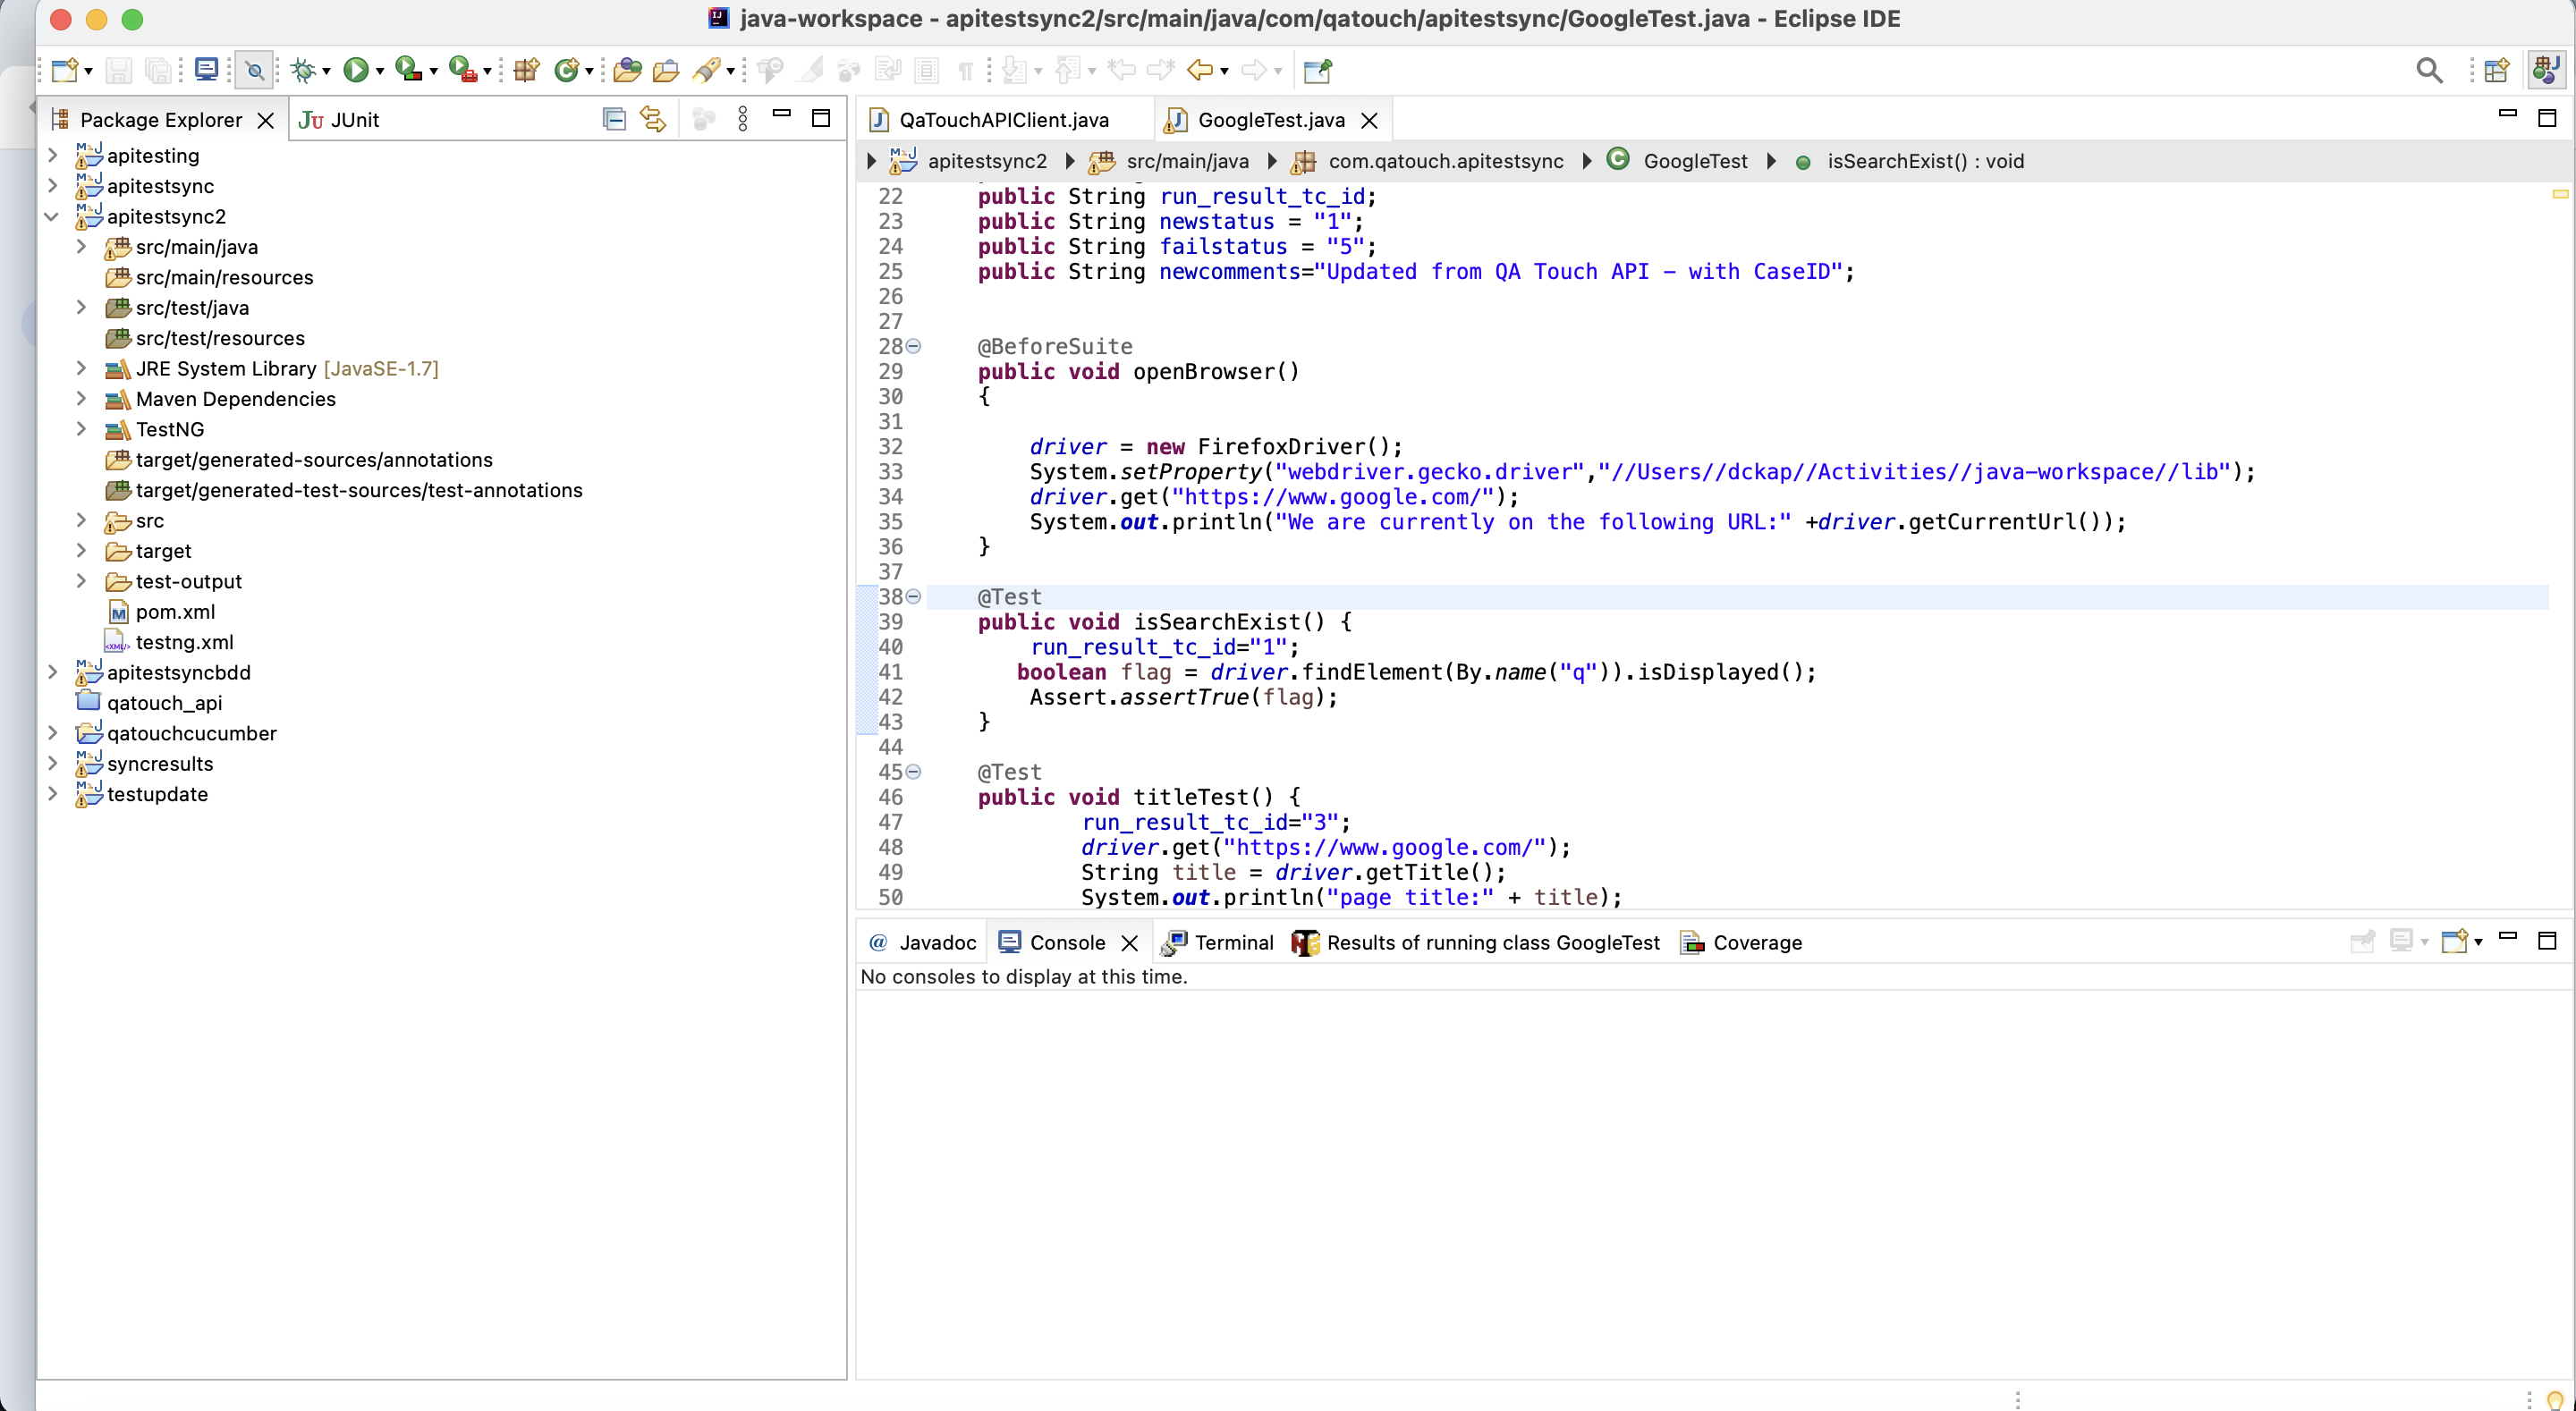The height and width of the screenshot is (1411, 2576).
Task: Open the Javadoc tab
Action: point(922,942)
